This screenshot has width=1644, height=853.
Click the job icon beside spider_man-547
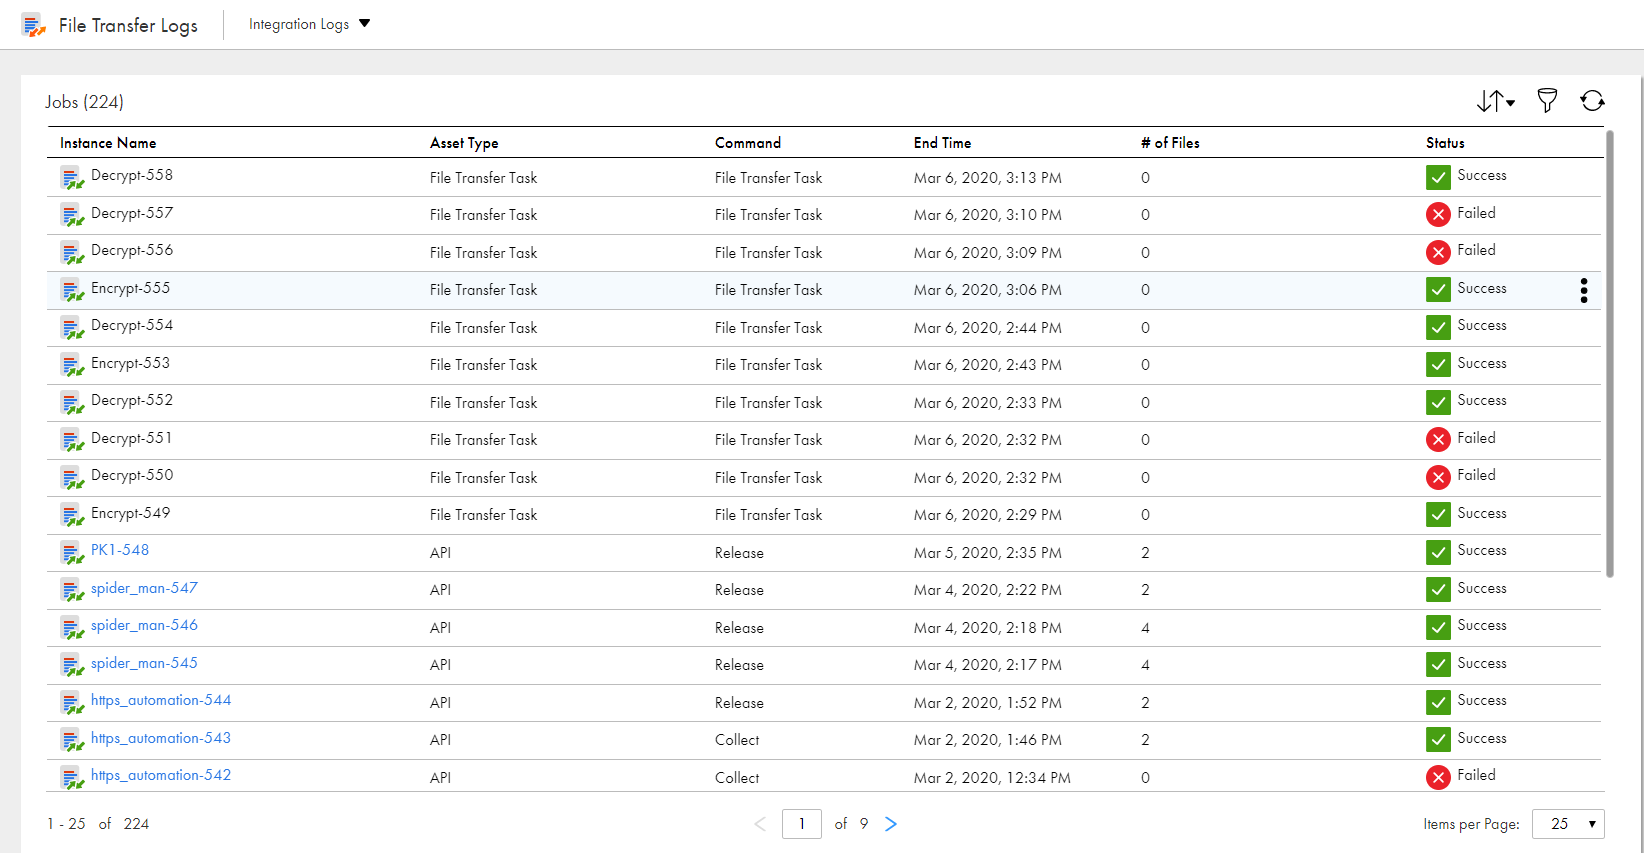click(x=72, y=591)
